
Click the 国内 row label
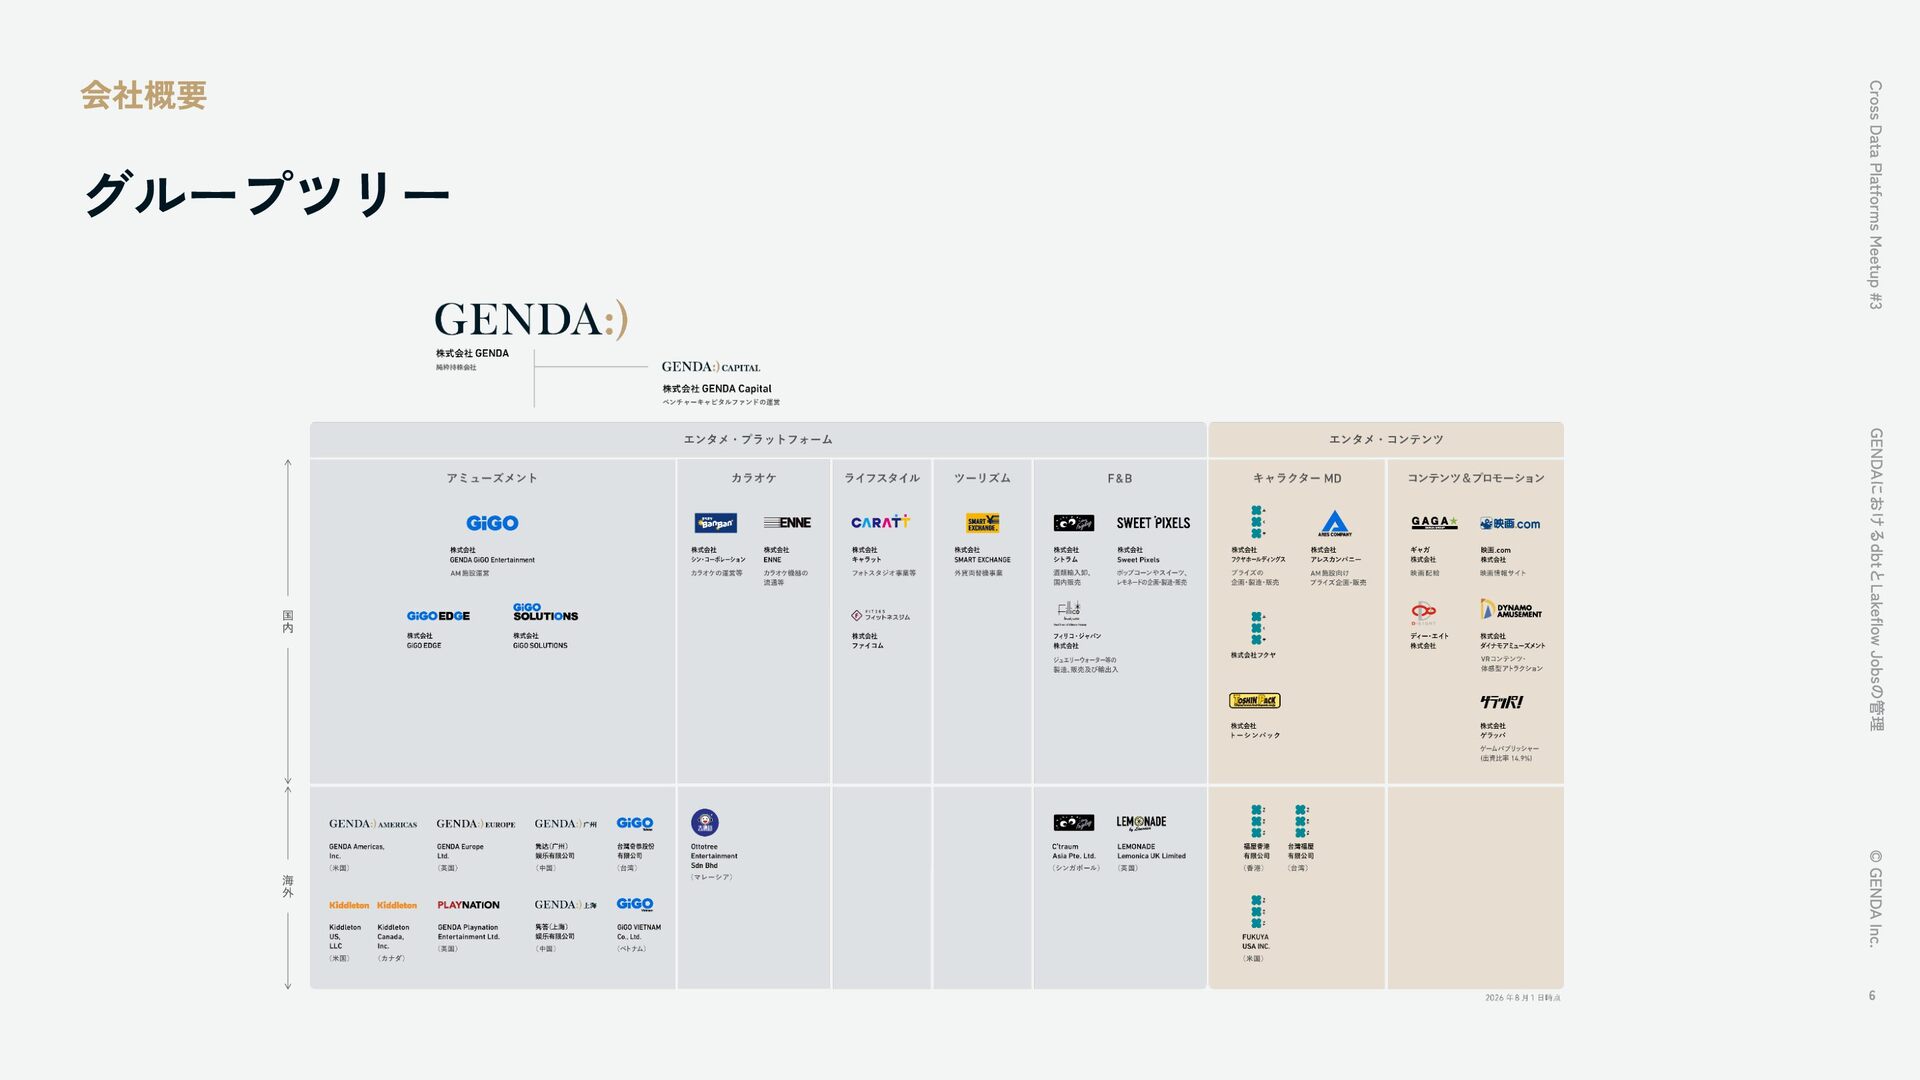[x=288, y=622]
